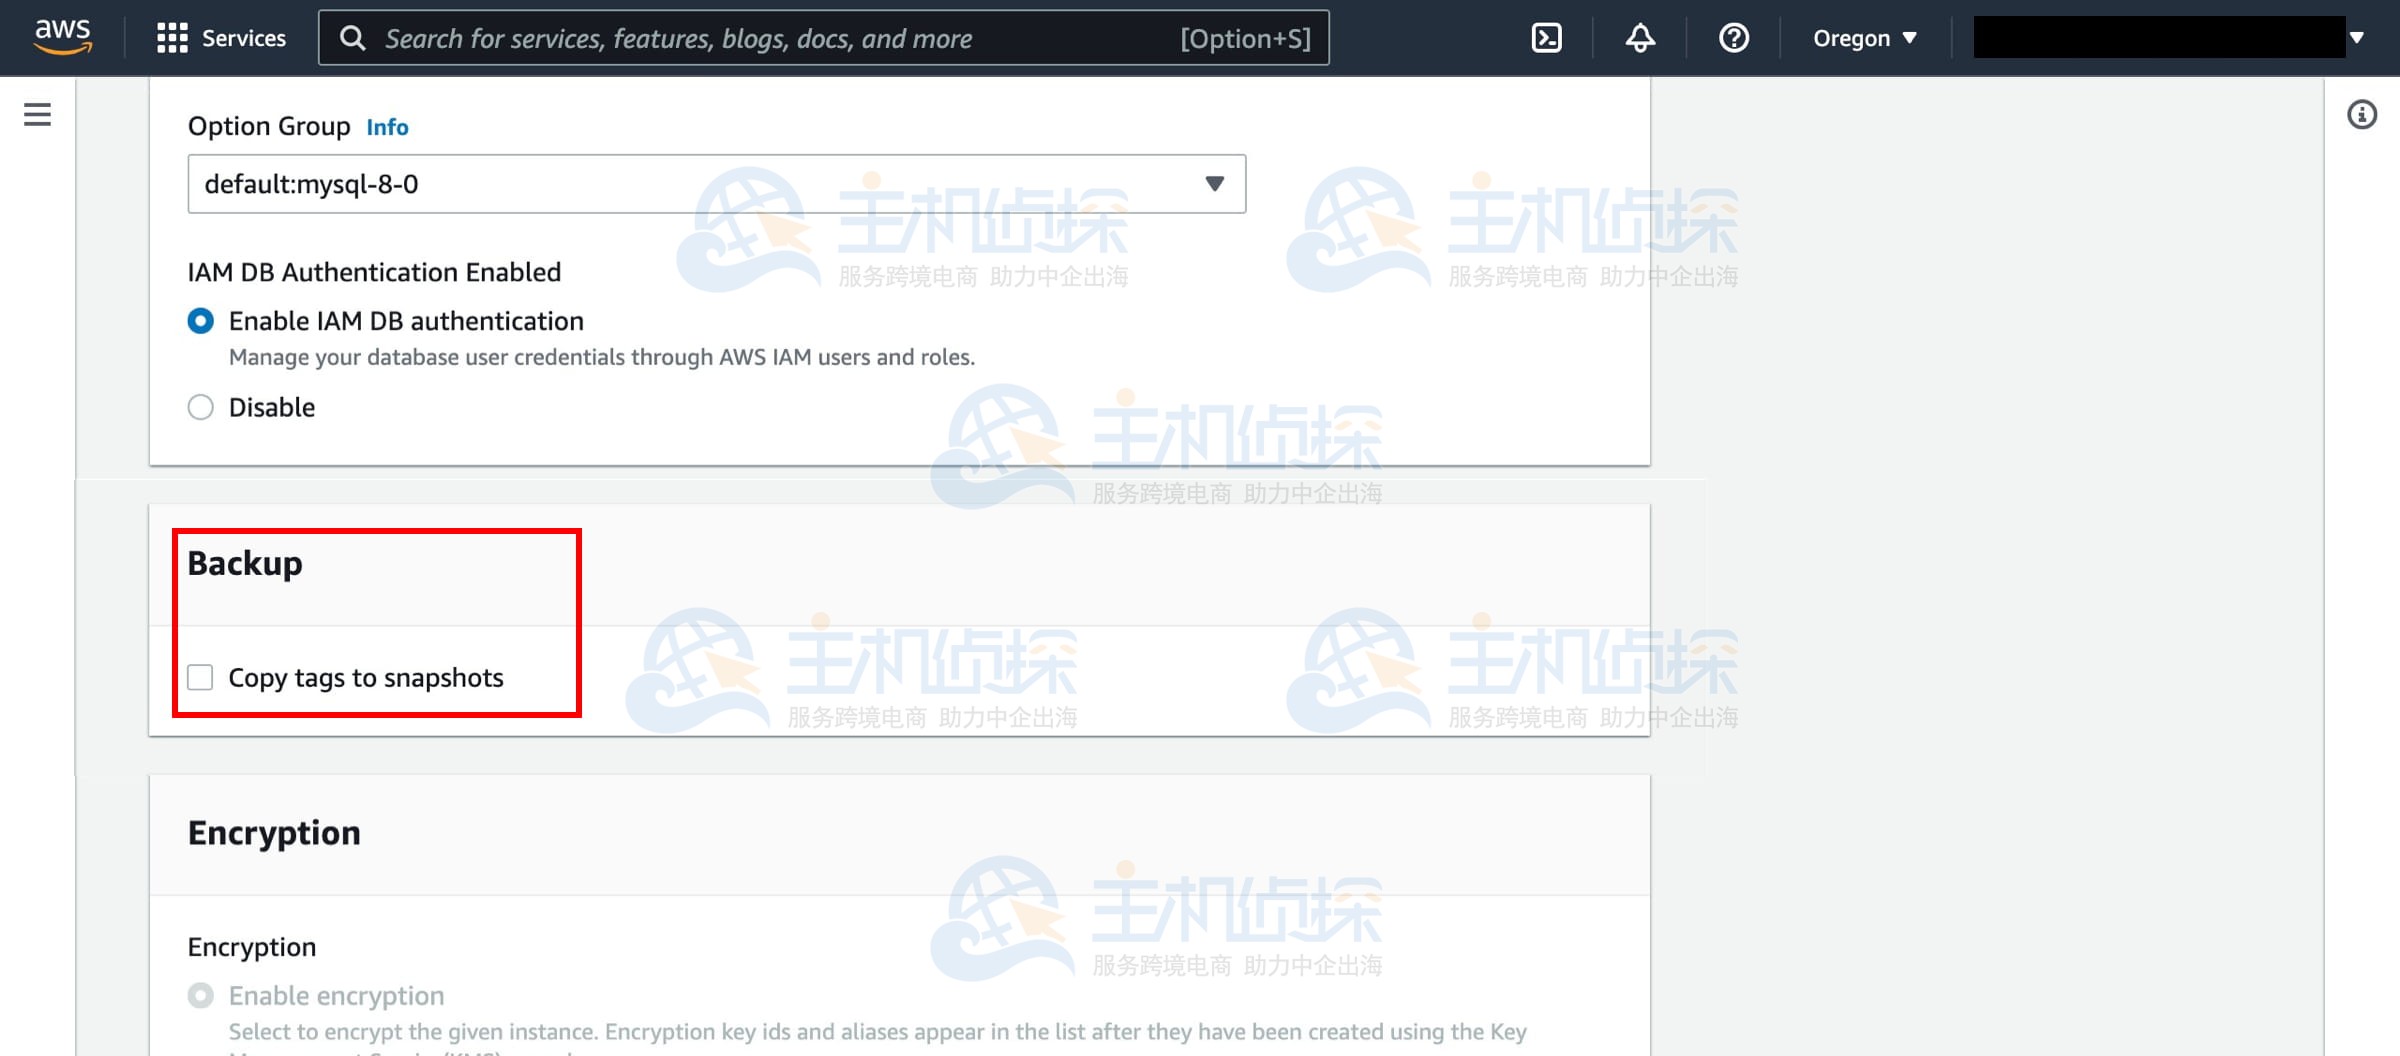Viewport: 2400px width, 1056px height.
Task: Open the Services menu
Action: (222, 37)
